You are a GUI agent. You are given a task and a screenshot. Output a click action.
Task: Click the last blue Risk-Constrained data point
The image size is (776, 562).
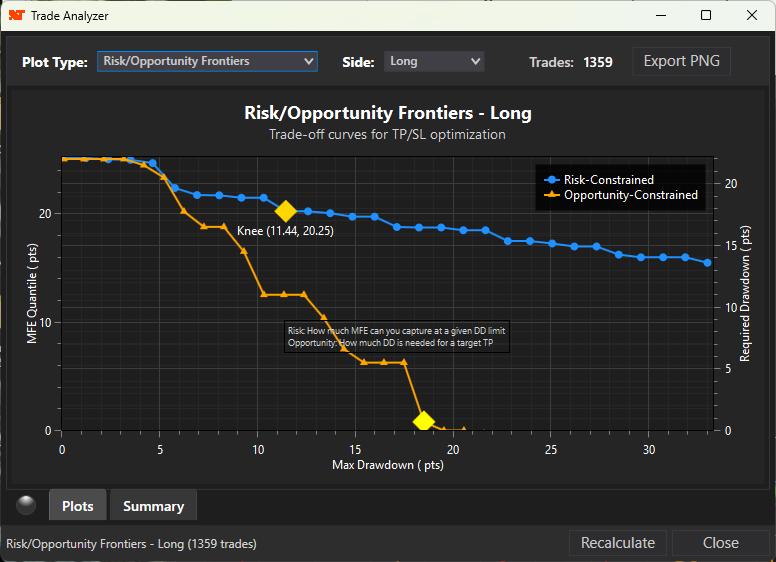707,263
